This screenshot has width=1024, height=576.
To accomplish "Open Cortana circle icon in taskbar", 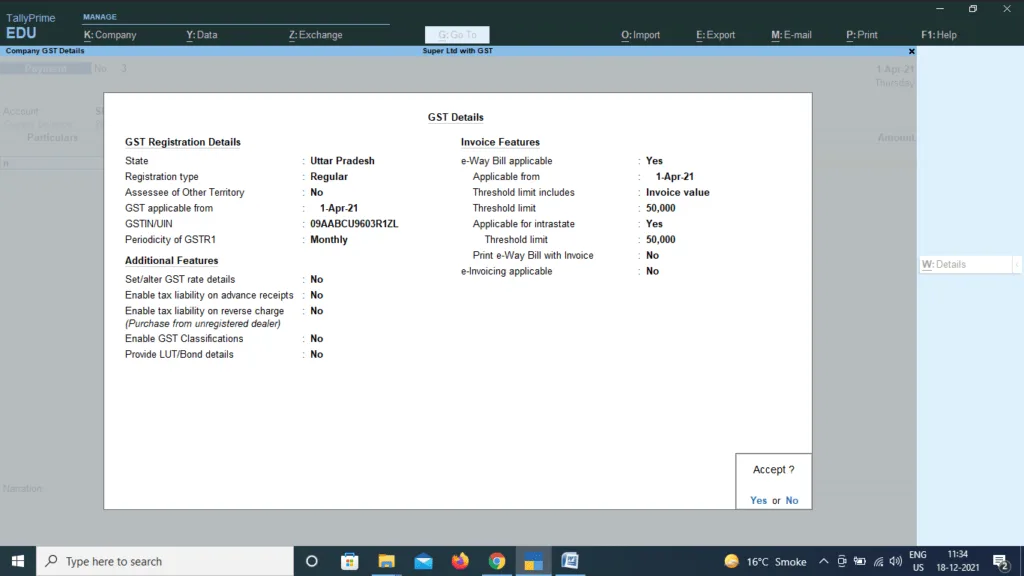I will (x=311, y=561).
